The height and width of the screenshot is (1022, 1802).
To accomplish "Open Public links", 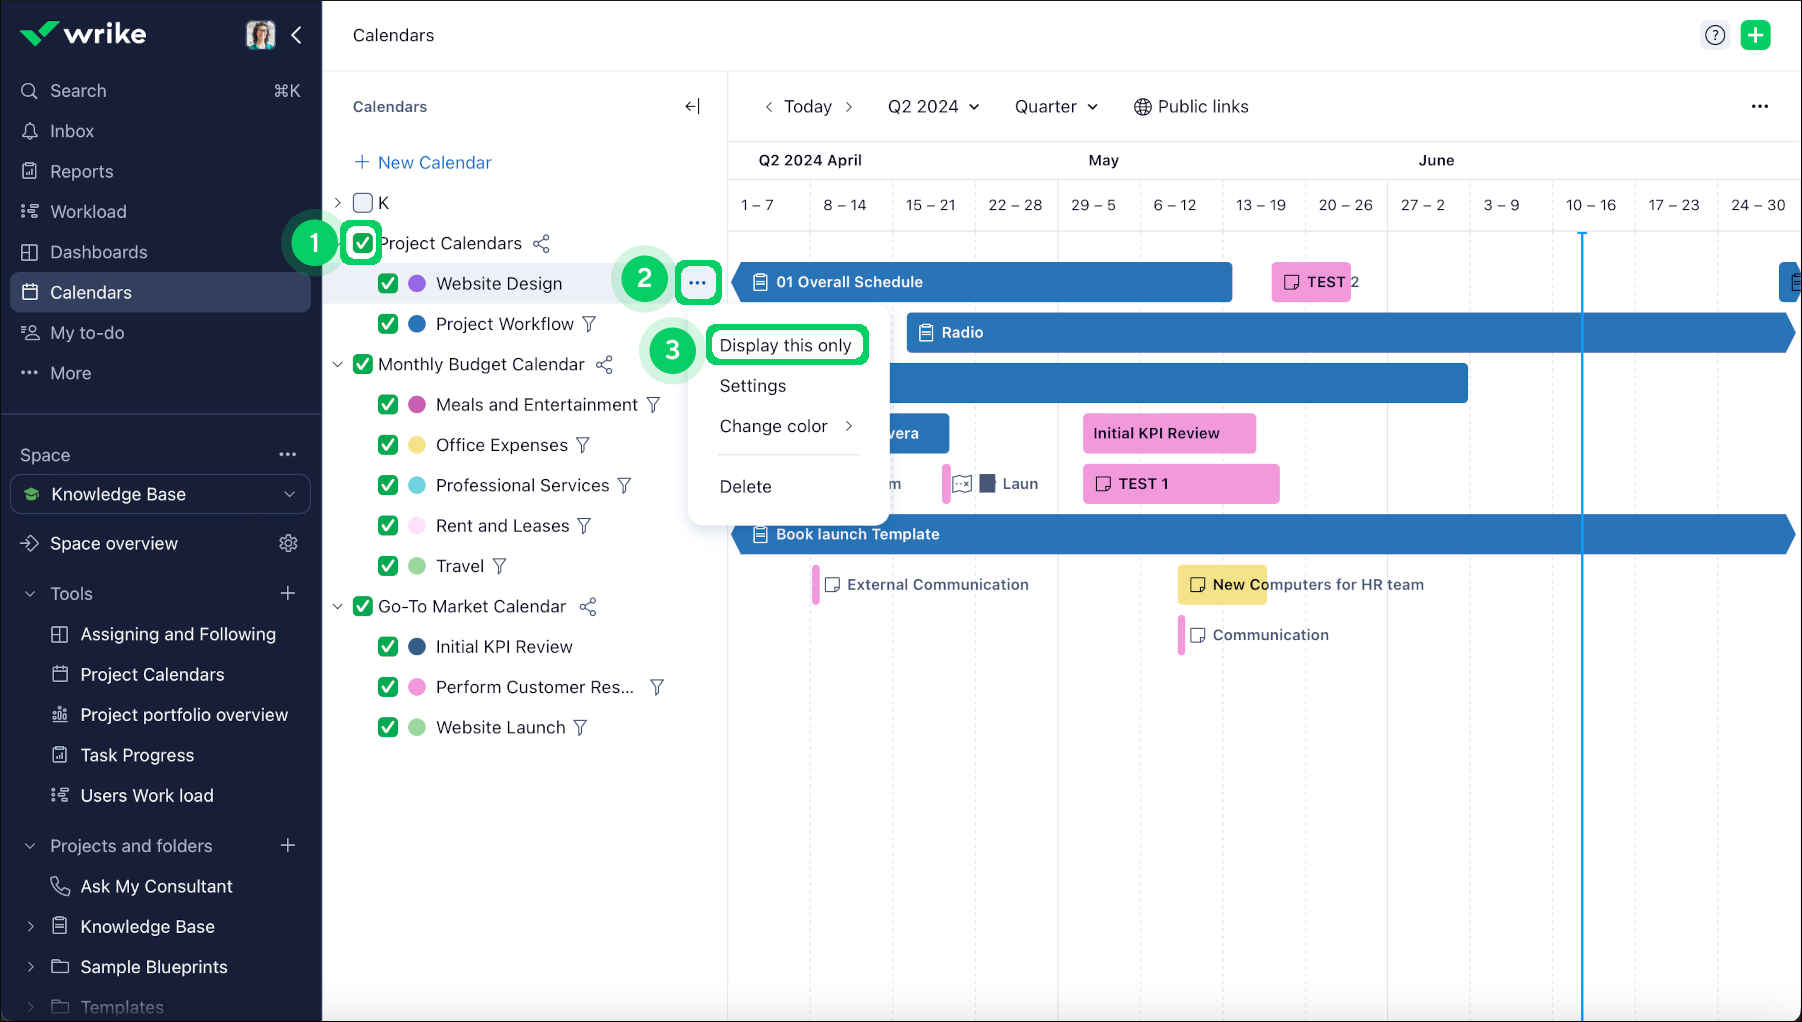I will [x=1191, y=107].
